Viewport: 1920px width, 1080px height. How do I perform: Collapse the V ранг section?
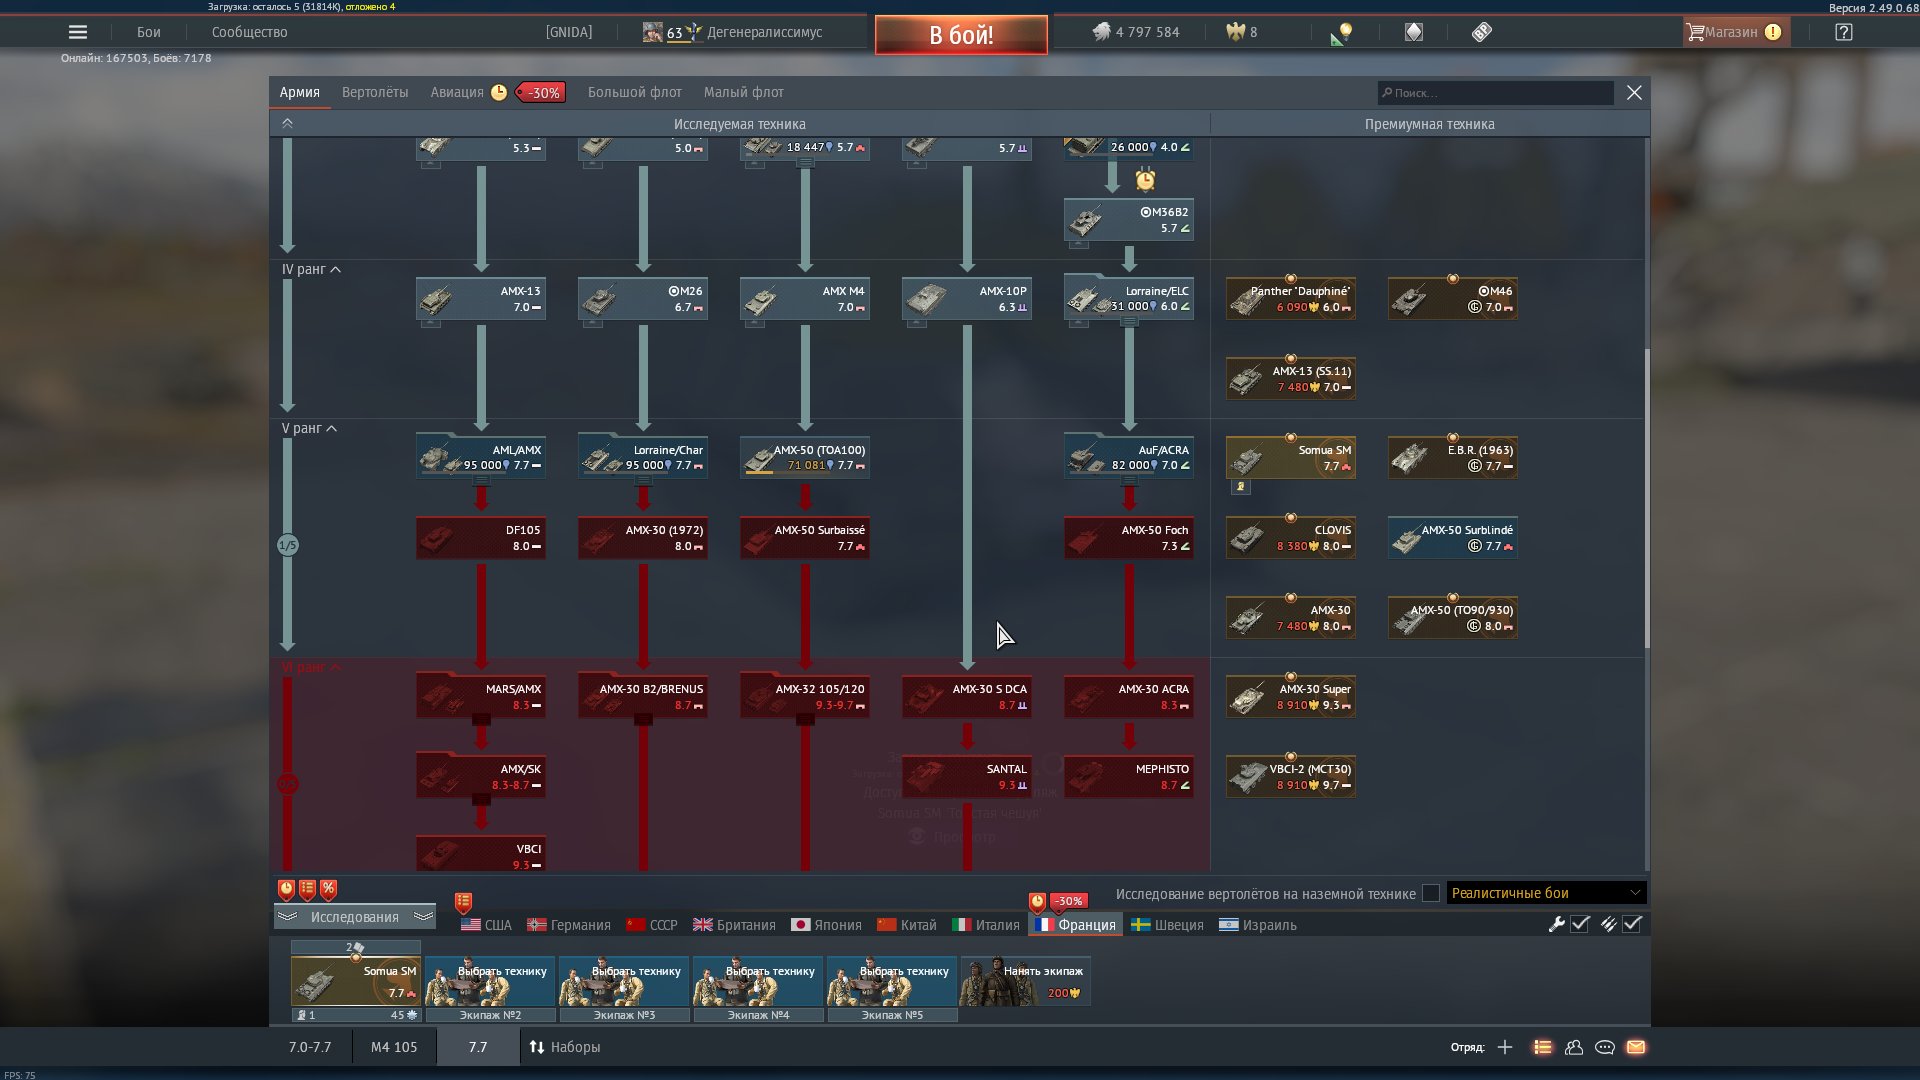point(332,428)
